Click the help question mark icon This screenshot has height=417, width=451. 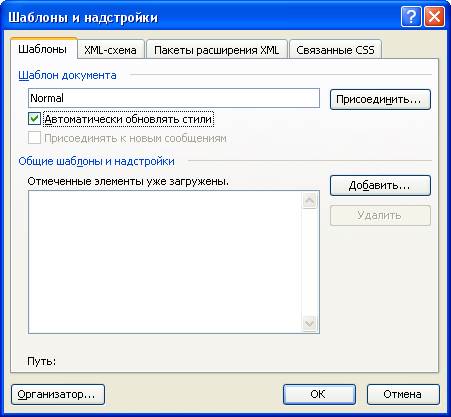tap(411, 17)
